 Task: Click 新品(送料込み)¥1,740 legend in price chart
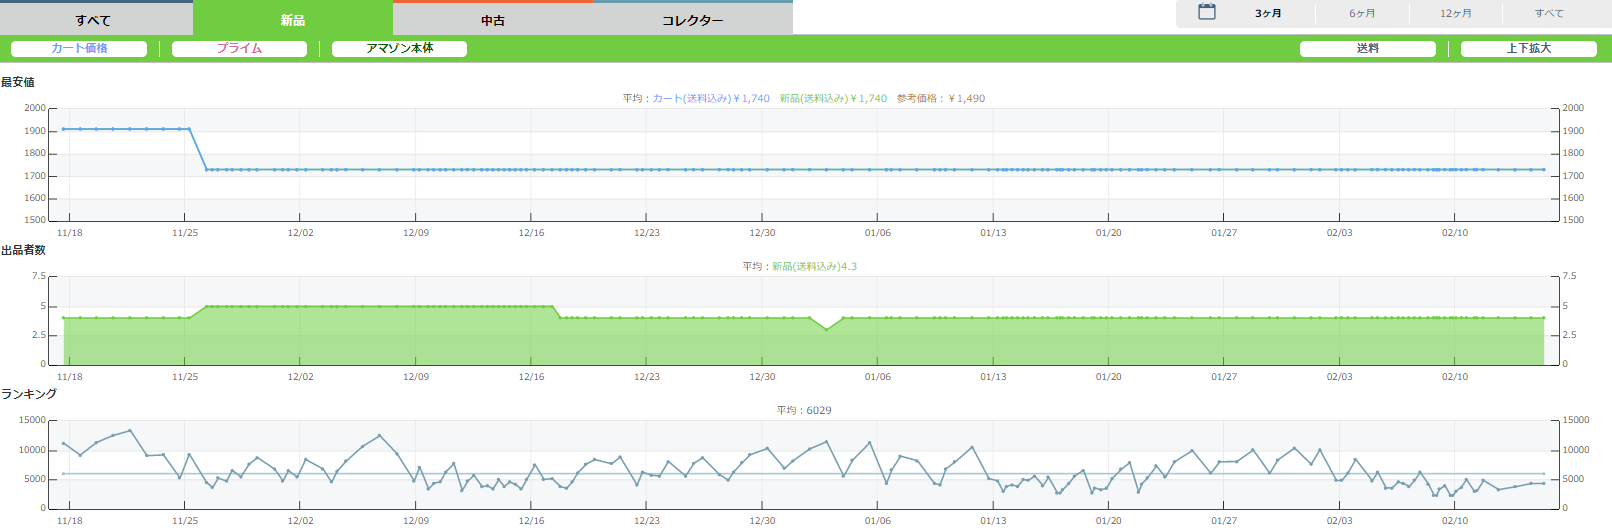tap(833, 99)
